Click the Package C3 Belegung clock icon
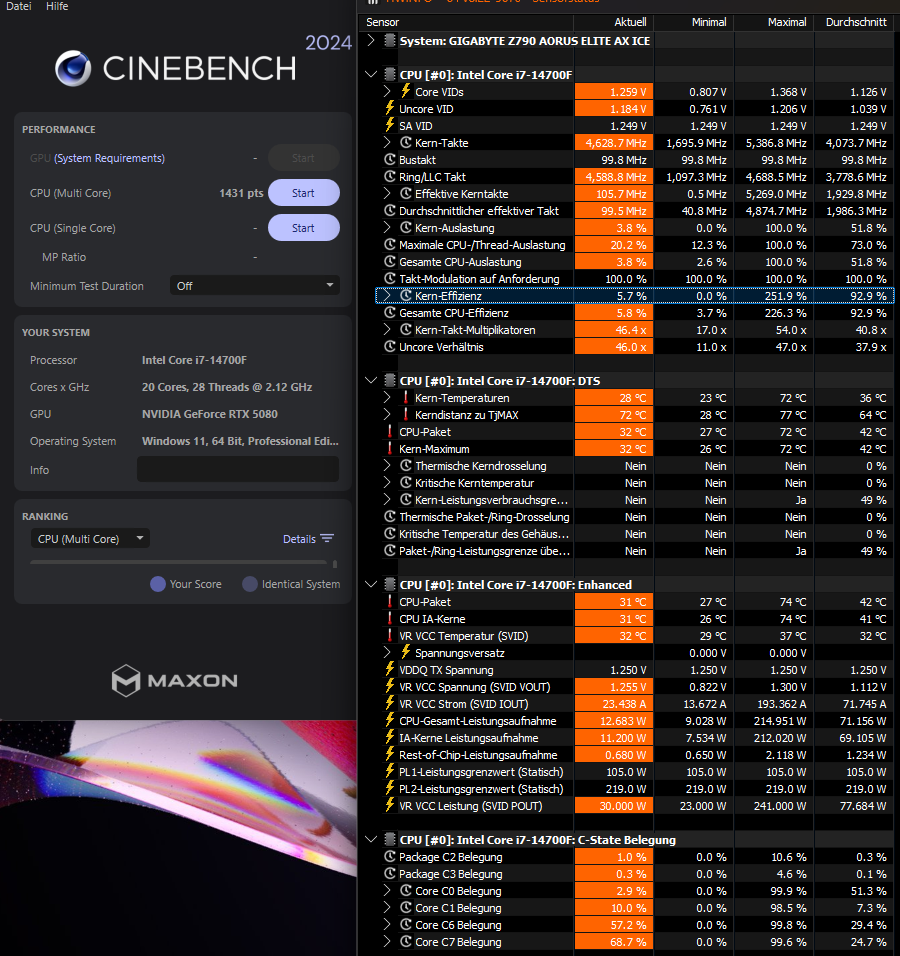 [x=390, y=874]
